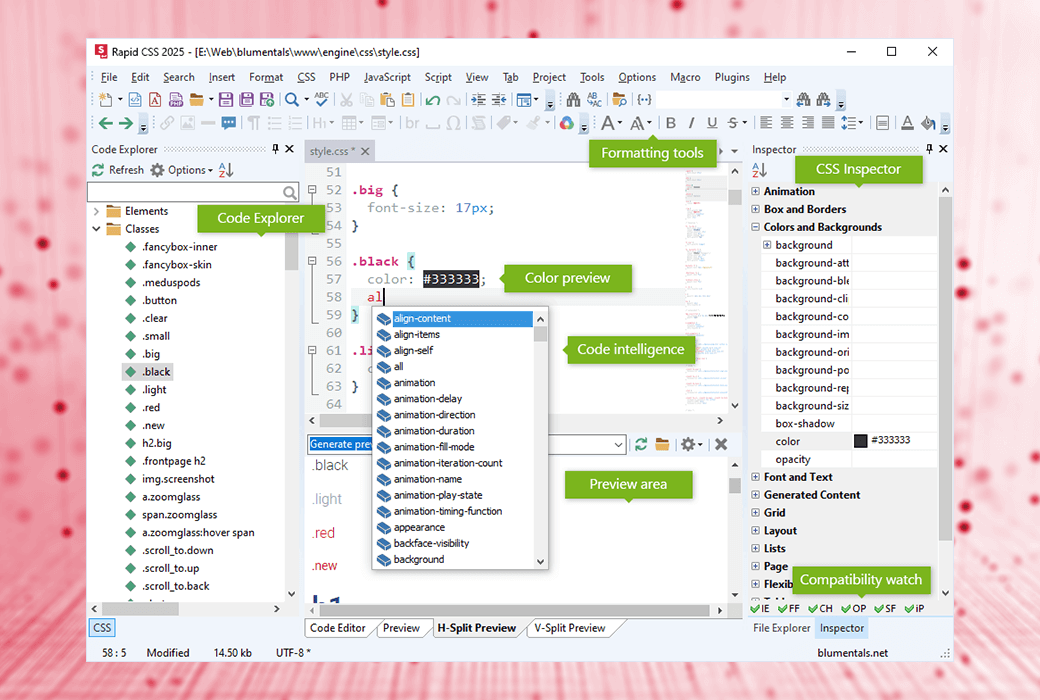Viewport: 1040px width, 700px height.
Task: Click the #333333 color swatch in Inspector
Action: coord(860,441)
